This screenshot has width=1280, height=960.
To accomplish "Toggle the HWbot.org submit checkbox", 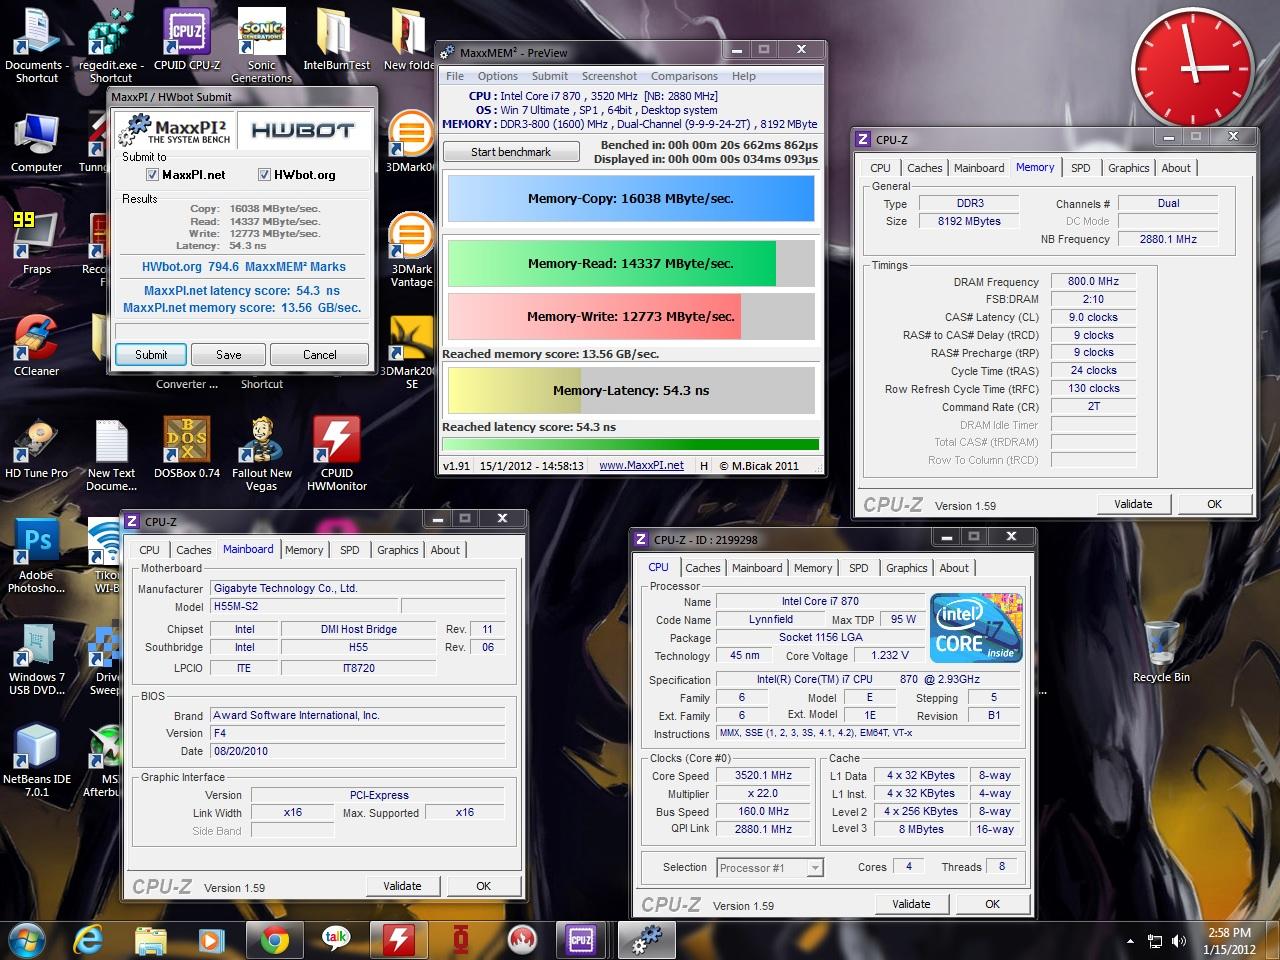I will [x=265, y=174].
